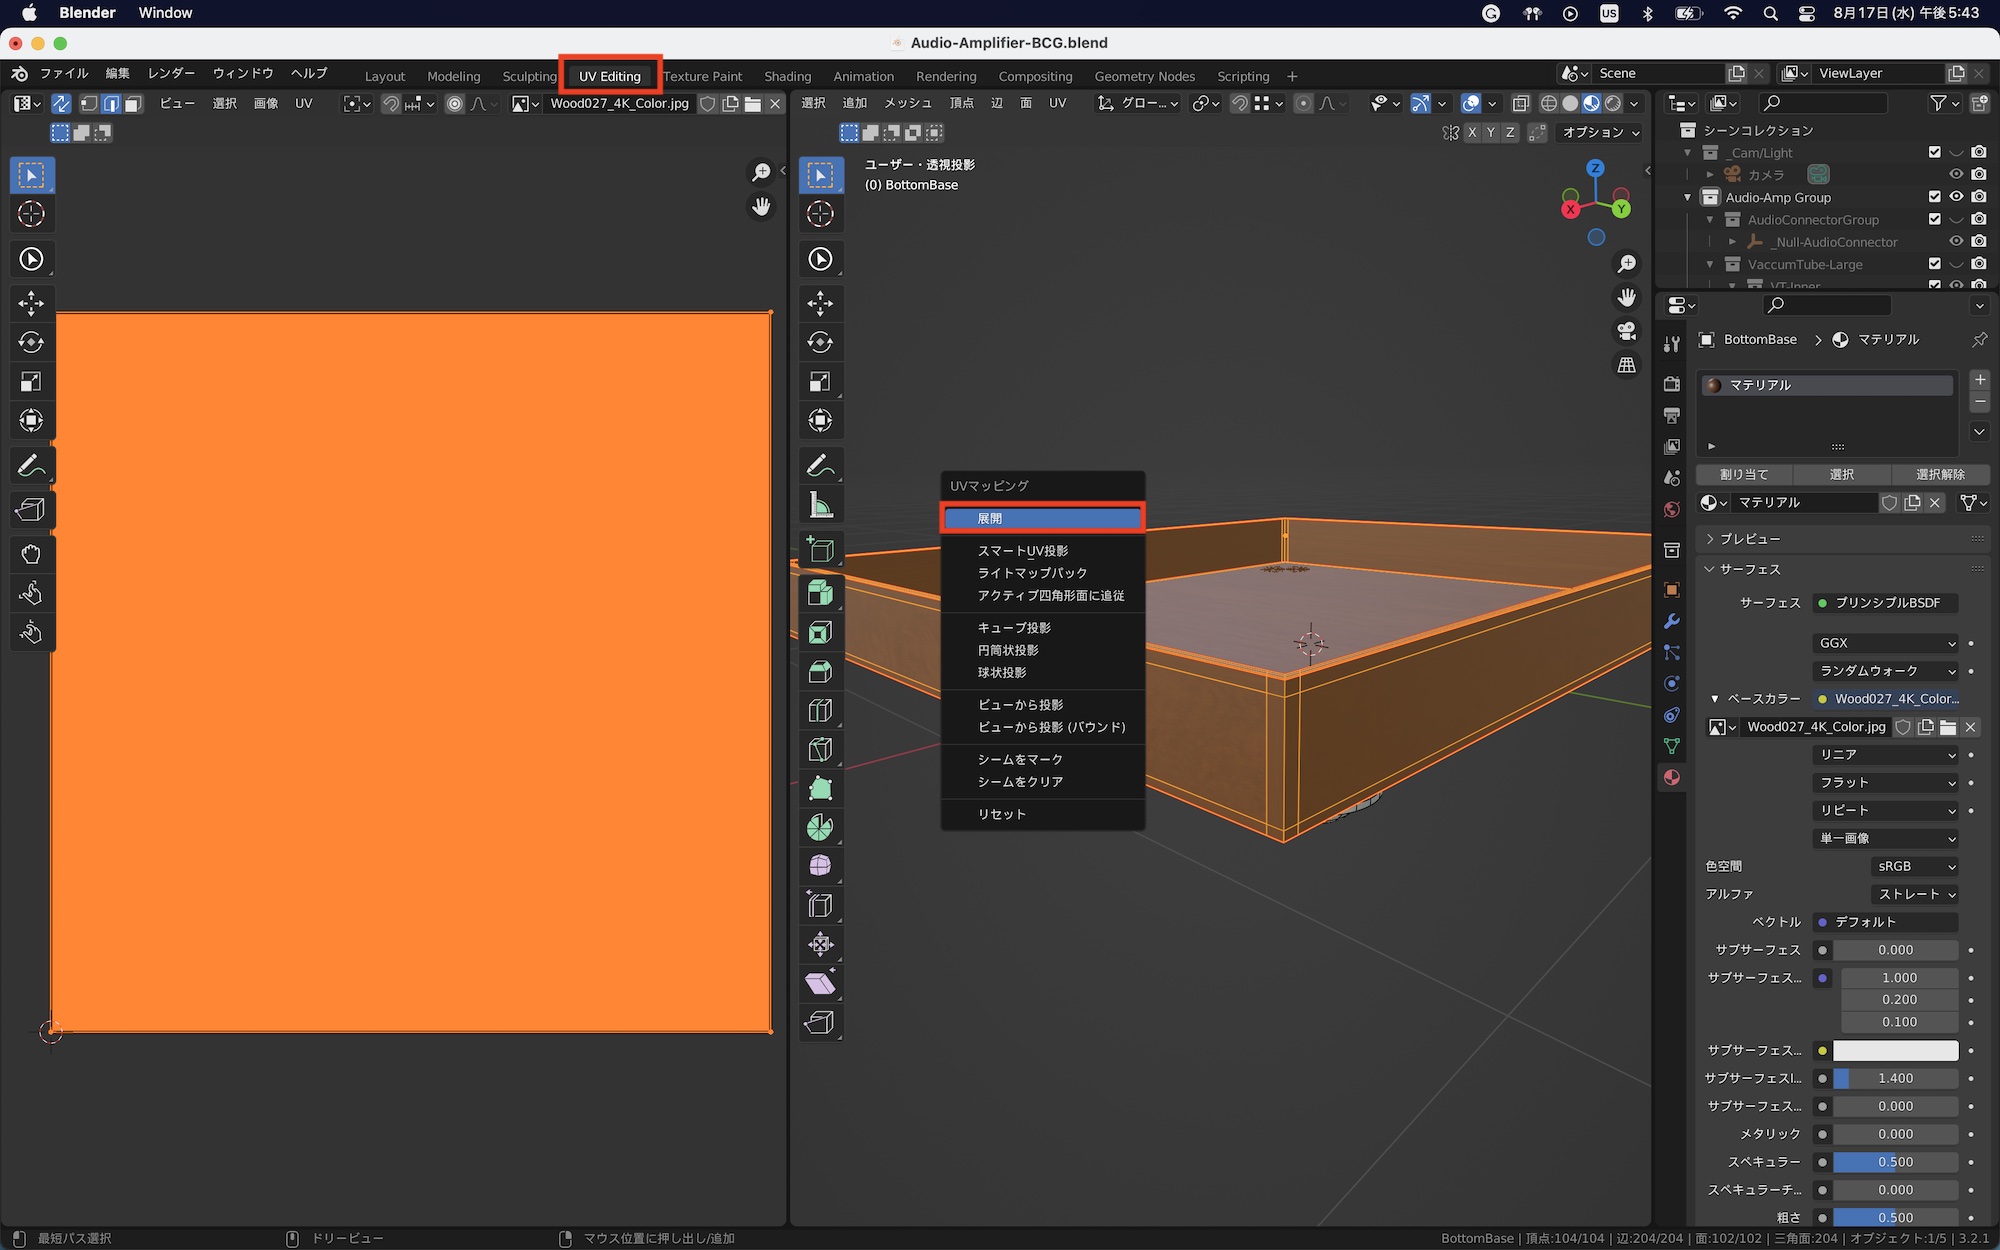Select the Knife tool in 3D viewport

(x=820, y=750)
